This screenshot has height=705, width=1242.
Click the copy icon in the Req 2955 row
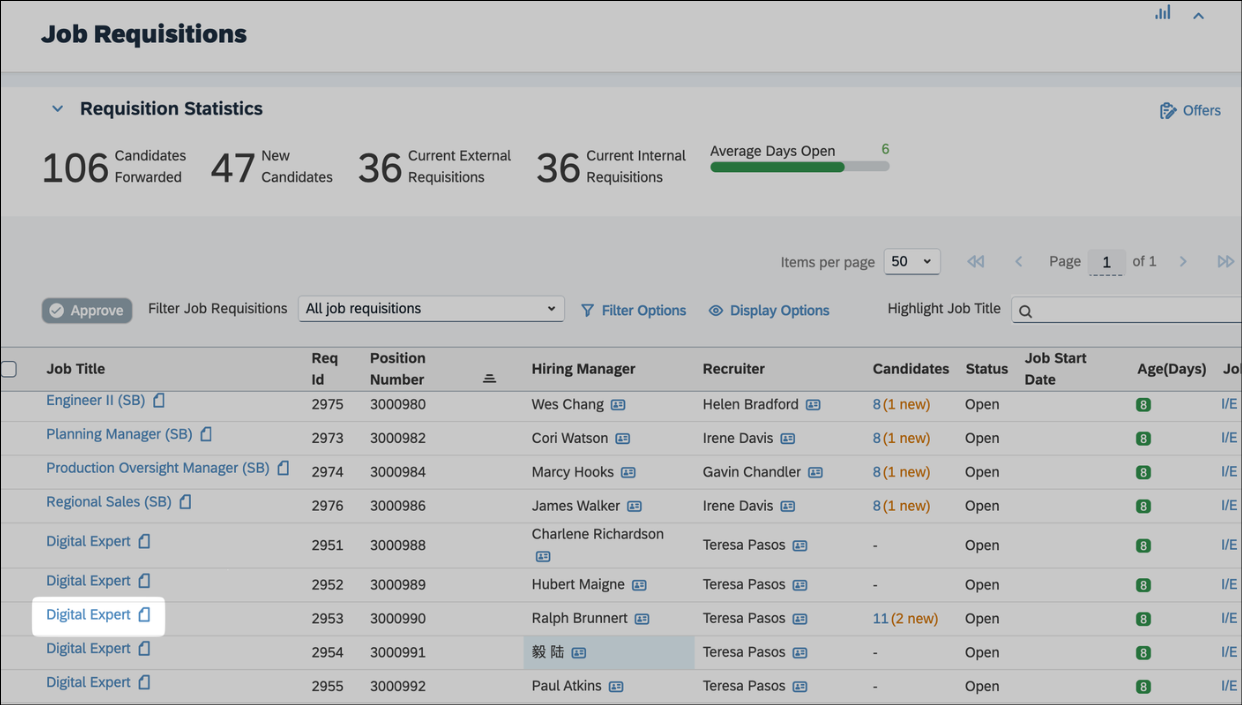point(144,683)
